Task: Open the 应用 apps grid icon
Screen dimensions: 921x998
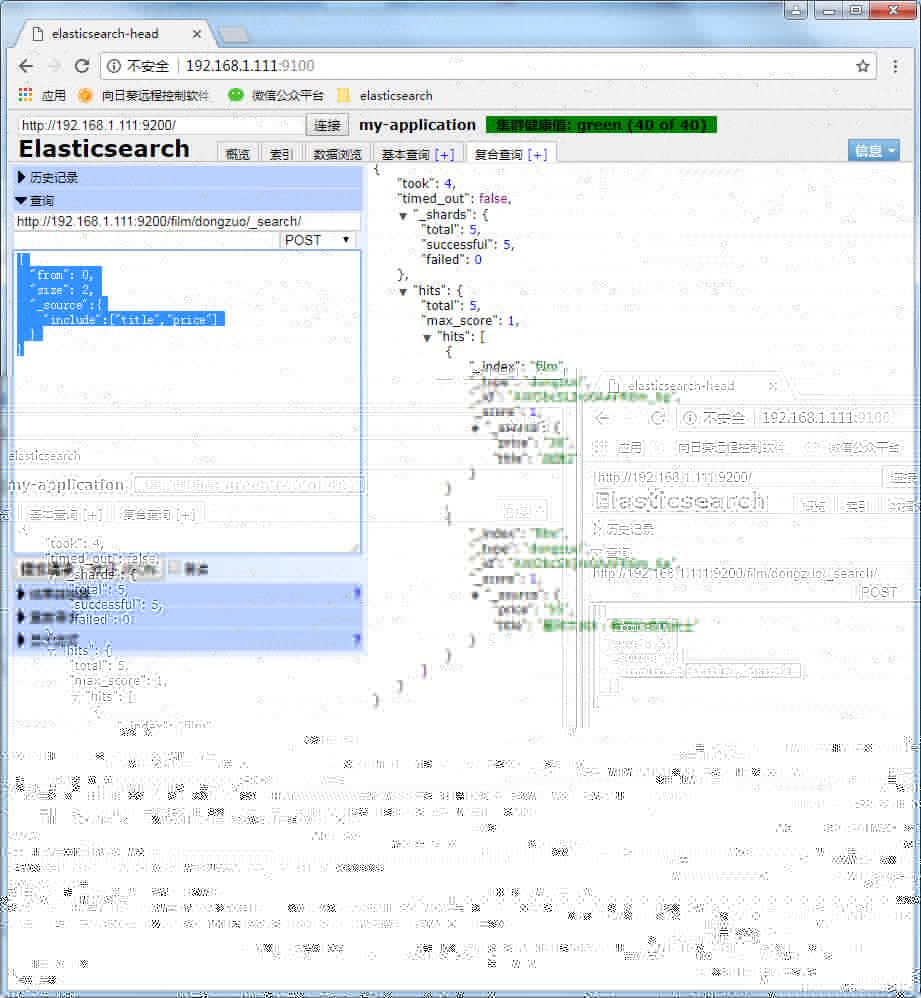Action: tap(24, 96)
